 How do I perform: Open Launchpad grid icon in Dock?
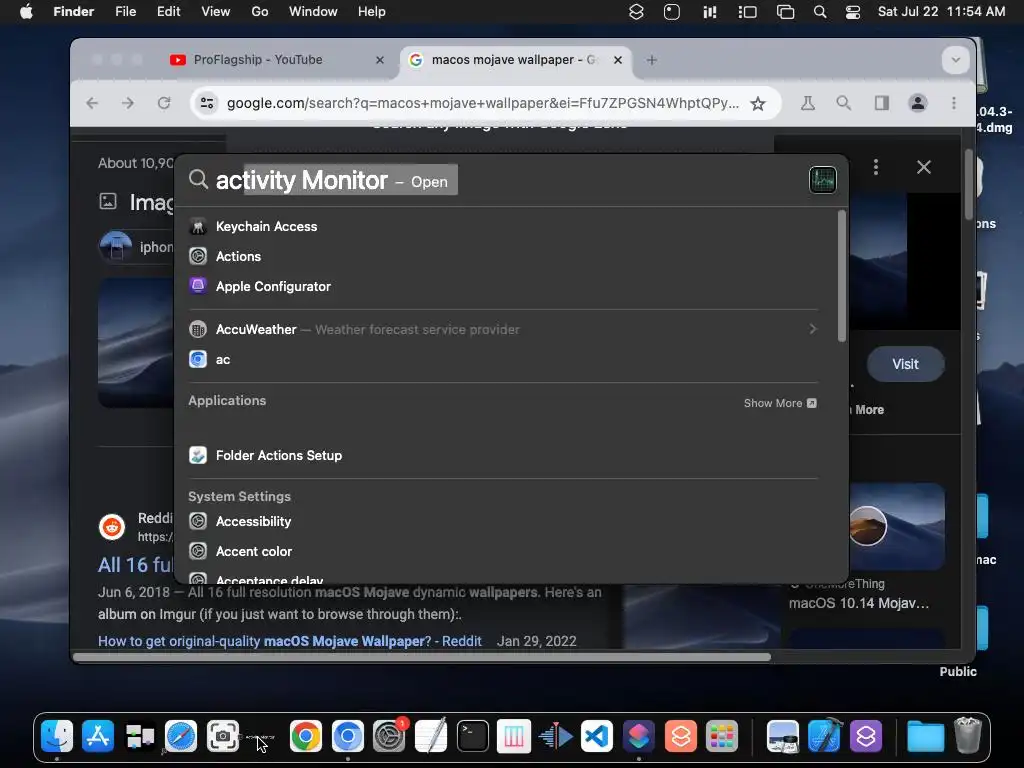tap(722, 736)
